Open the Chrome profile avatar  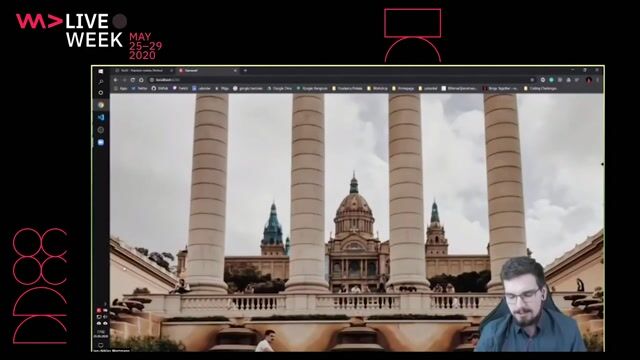pos(589,80)
